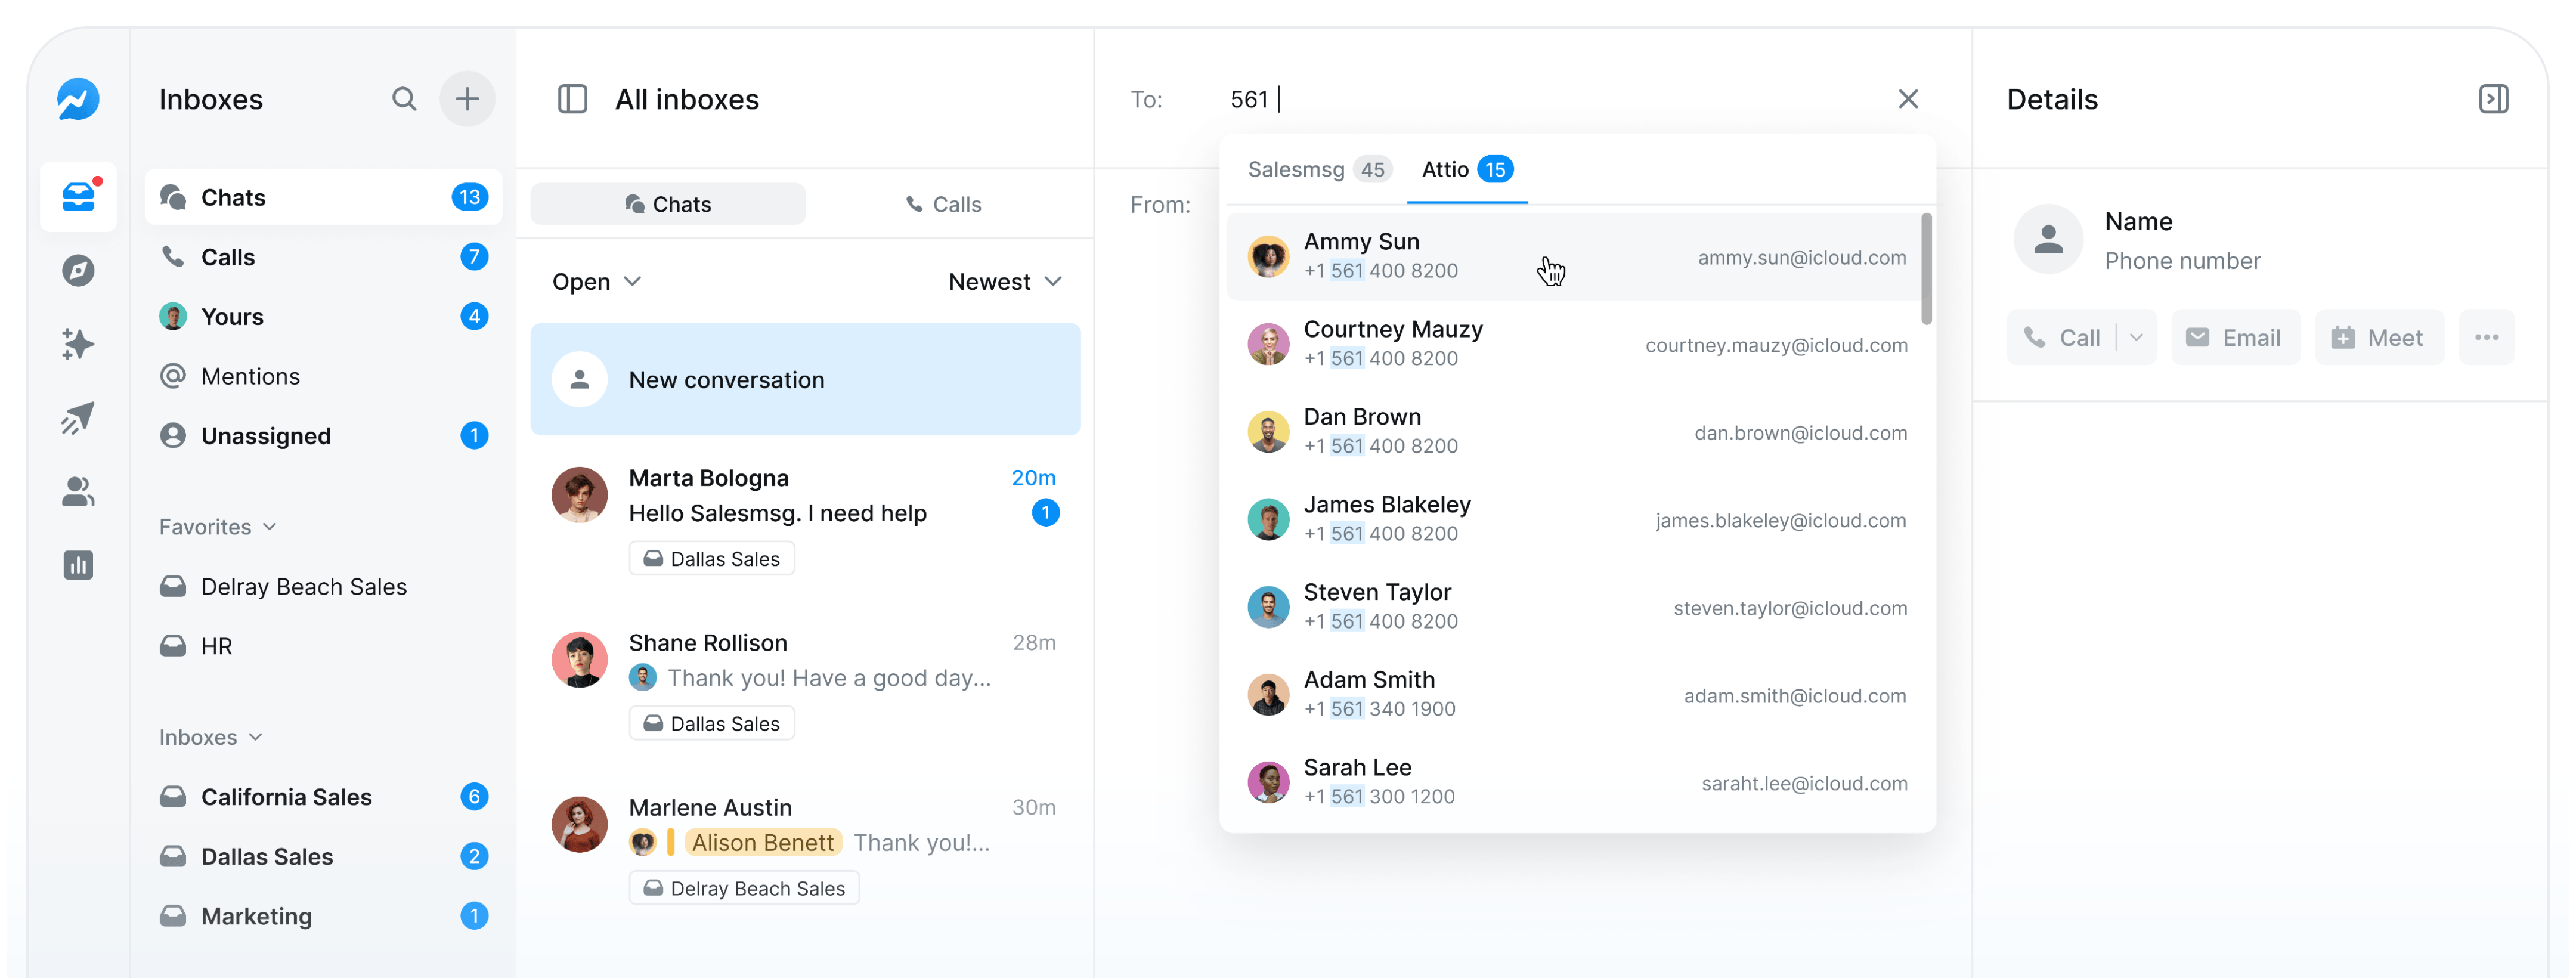Viewport: 2576px width, 978px height.
Task: Open the Newest sorting dropdown
Action: (1004, 281)
